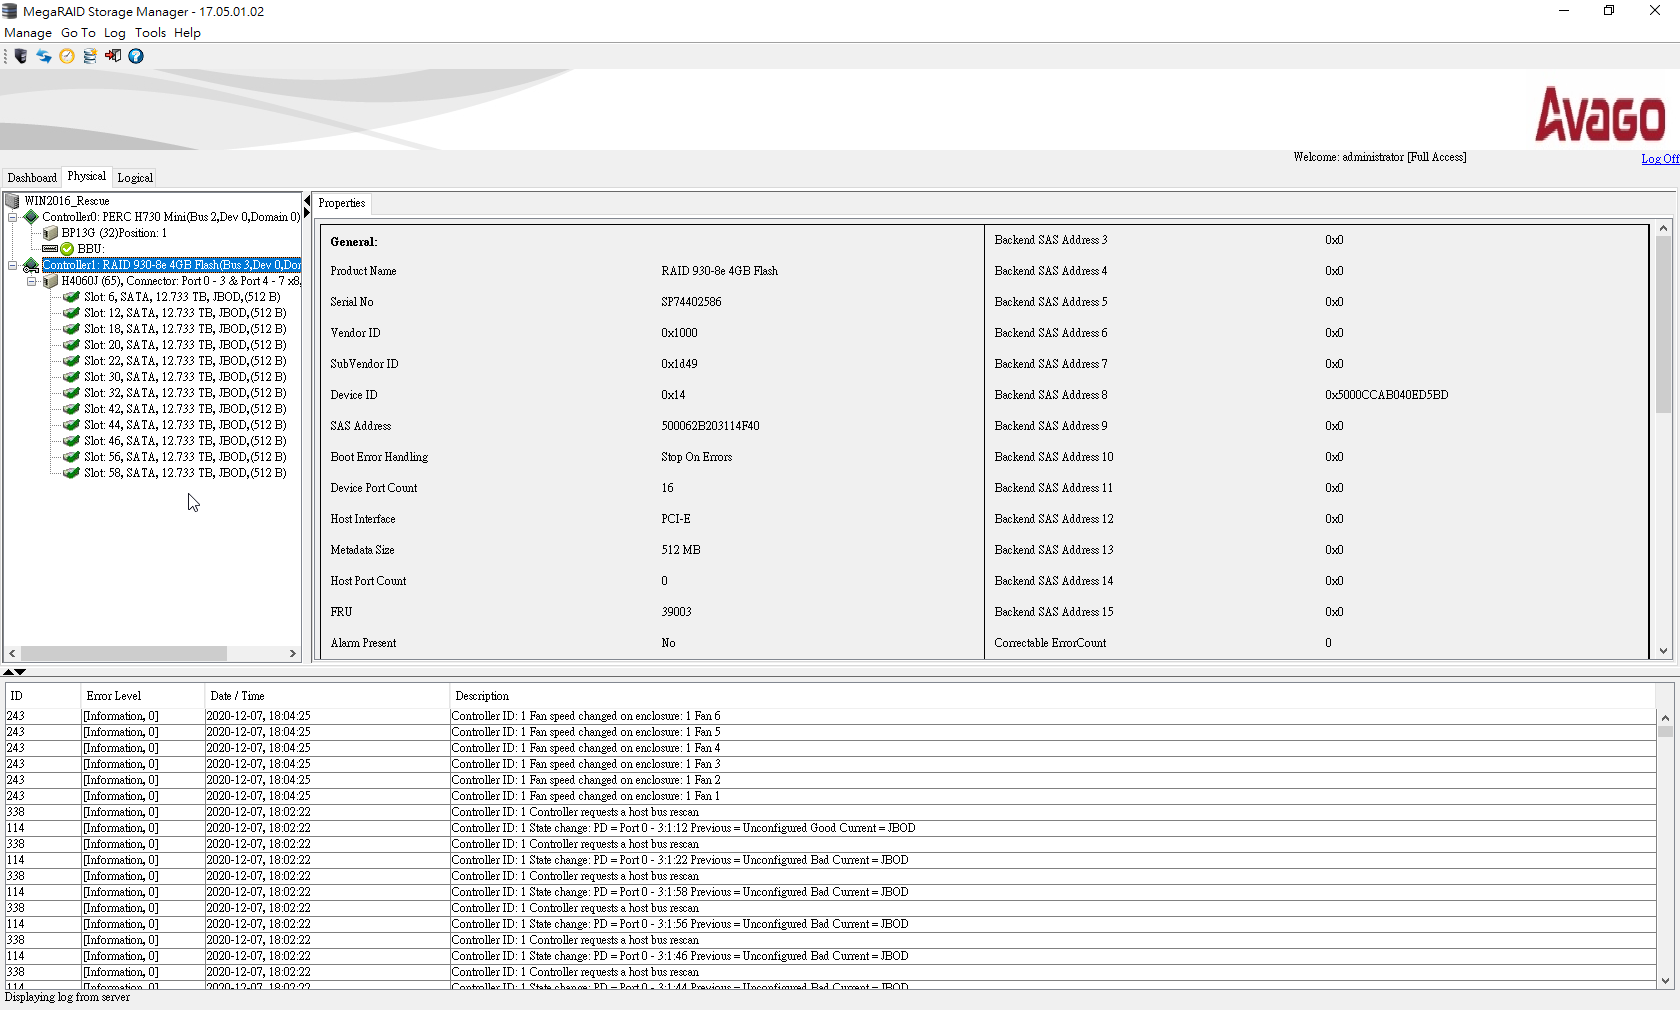Switch to the Dashboard tab

32,178
